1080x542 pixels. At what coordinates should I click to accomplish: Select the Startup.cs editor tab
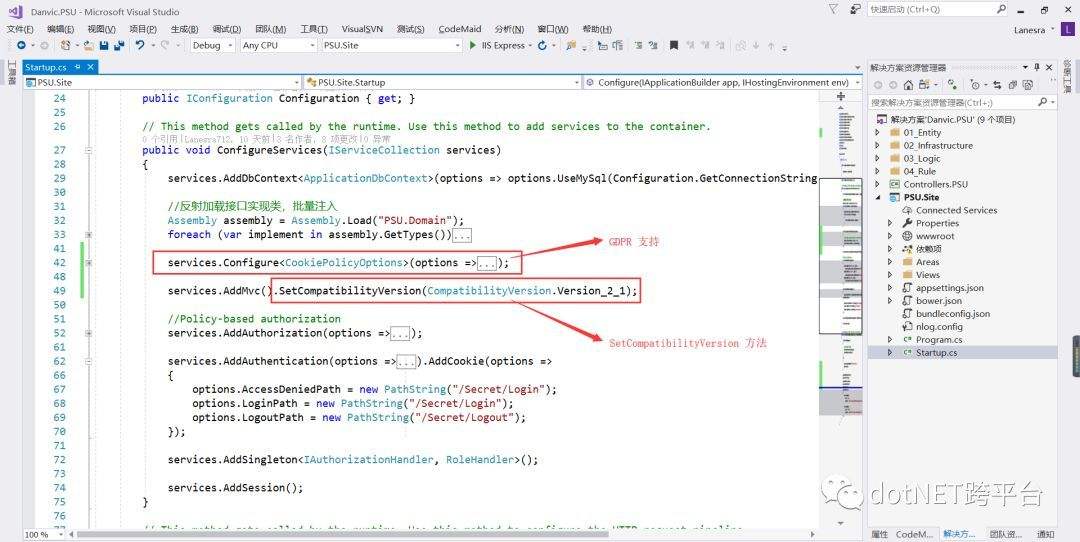click(x=46, y=67)
